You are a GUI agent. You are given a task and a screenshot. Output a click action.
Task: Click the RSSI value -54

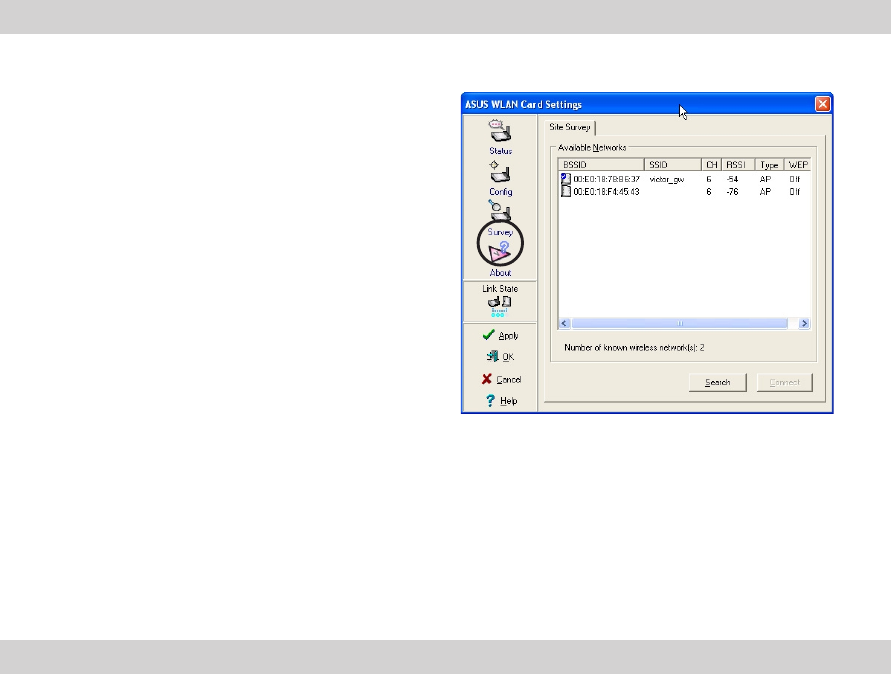coord(732,179)
